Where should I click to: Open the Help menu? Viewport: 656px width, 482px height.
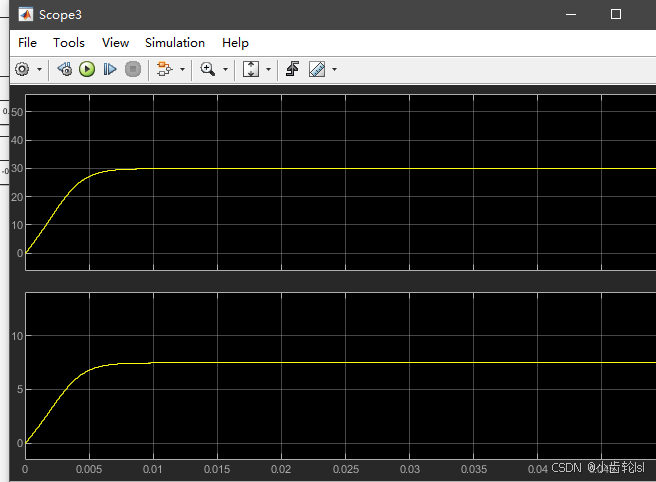click(235, 43)
